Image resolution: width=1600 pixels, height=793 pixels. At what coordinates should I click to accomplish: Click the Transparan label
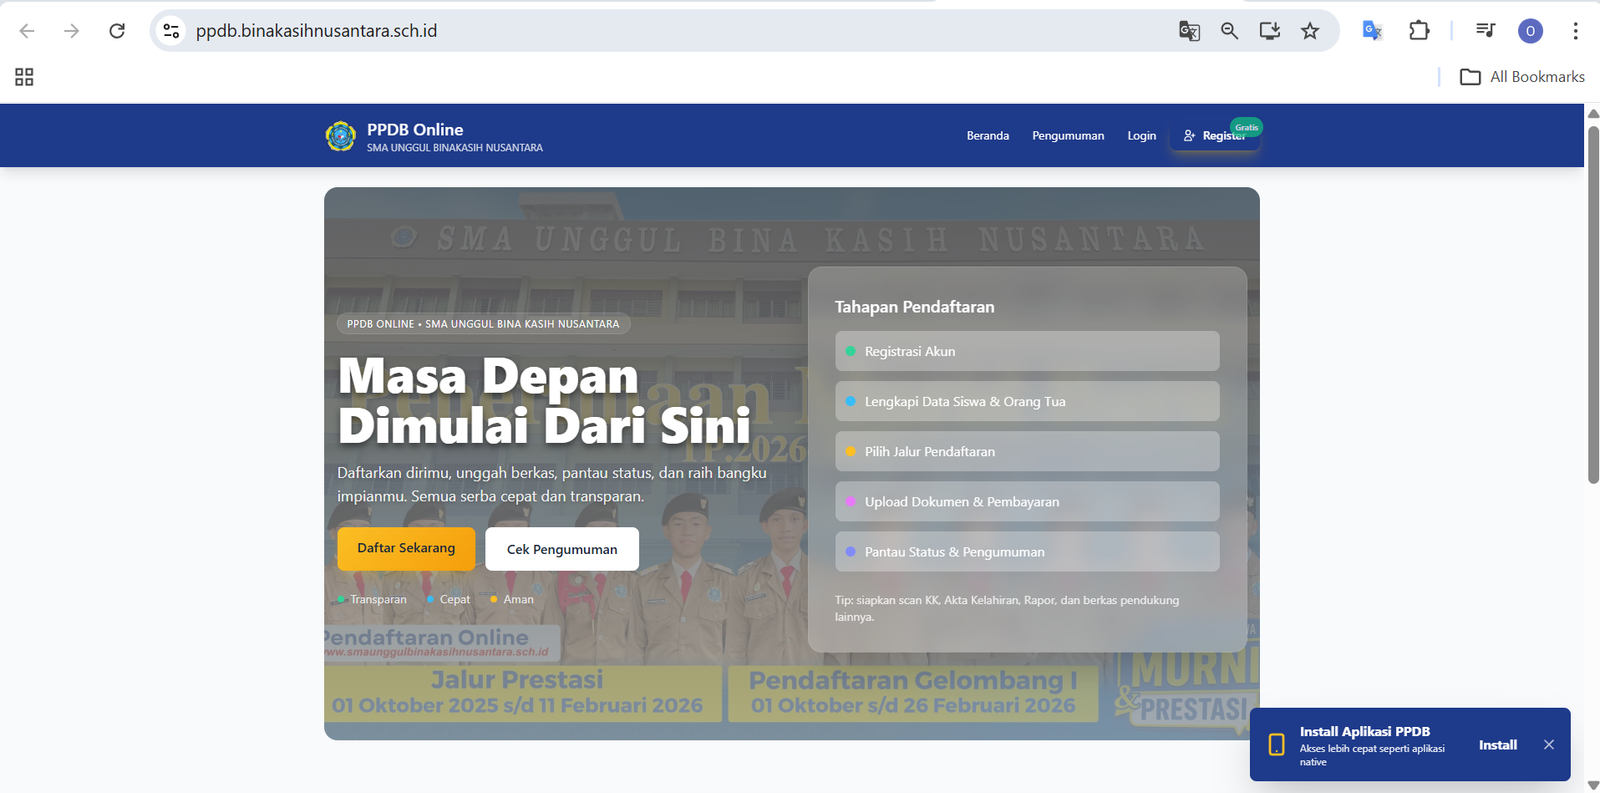coord(378,600)
